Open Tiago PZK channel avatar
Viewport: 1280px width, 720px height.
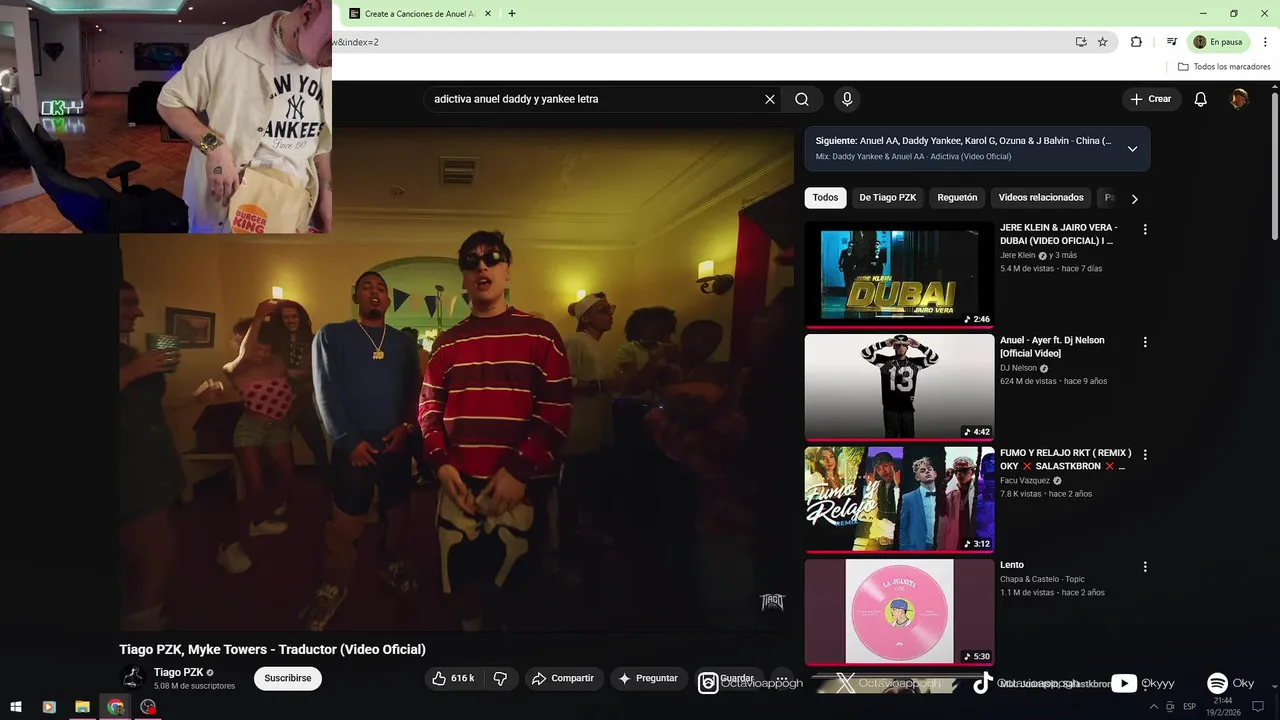pyautogui.click(x=132, y=678)
